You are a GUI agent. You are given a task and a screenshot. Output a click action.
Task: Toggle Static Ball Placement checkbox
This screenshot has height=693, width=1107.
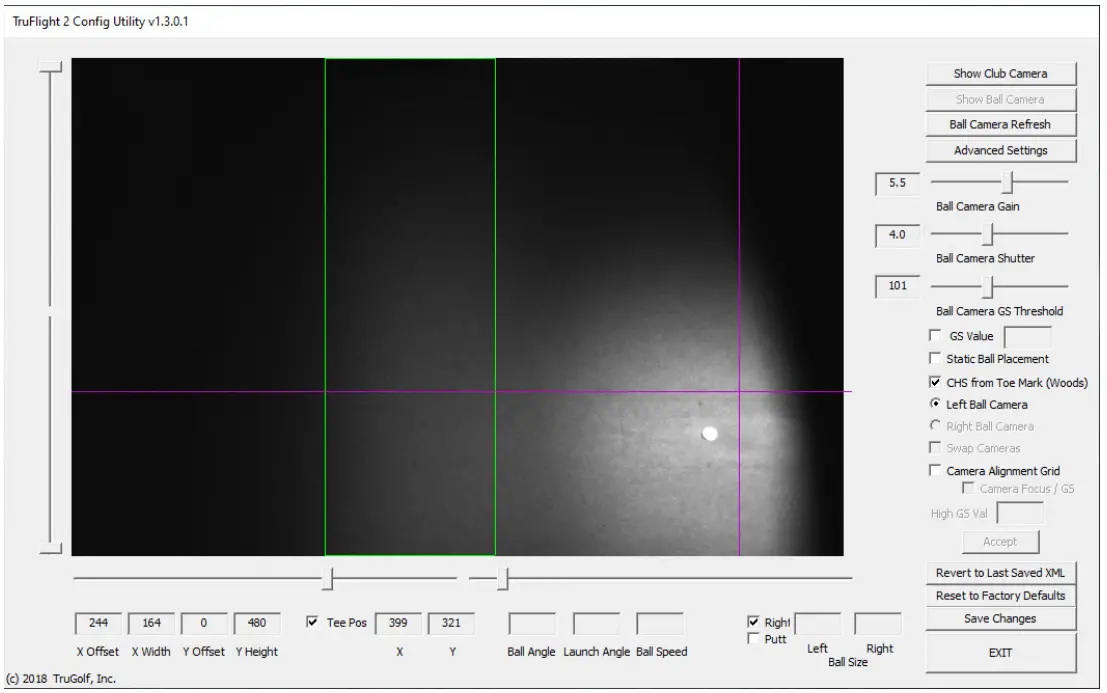[x=935, y=358]
